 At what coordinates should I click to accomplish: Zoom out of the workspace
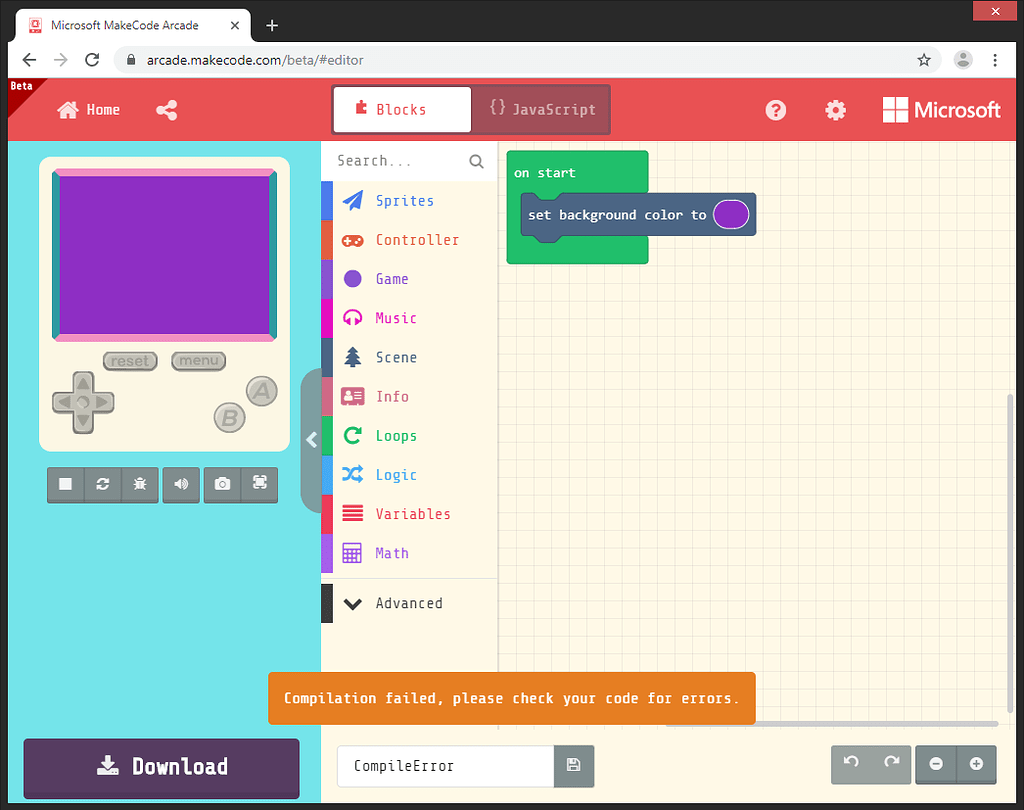[x=936, y=764]
